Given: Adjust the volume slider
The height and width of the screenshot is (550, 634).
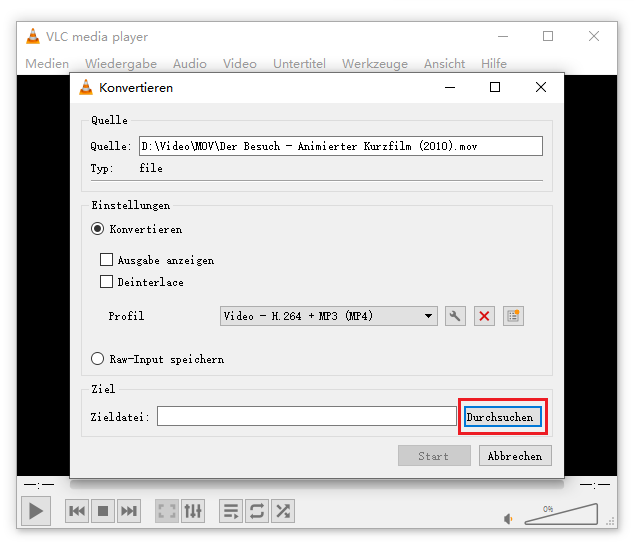Looking at the screenshot, I should click(561, 514).
